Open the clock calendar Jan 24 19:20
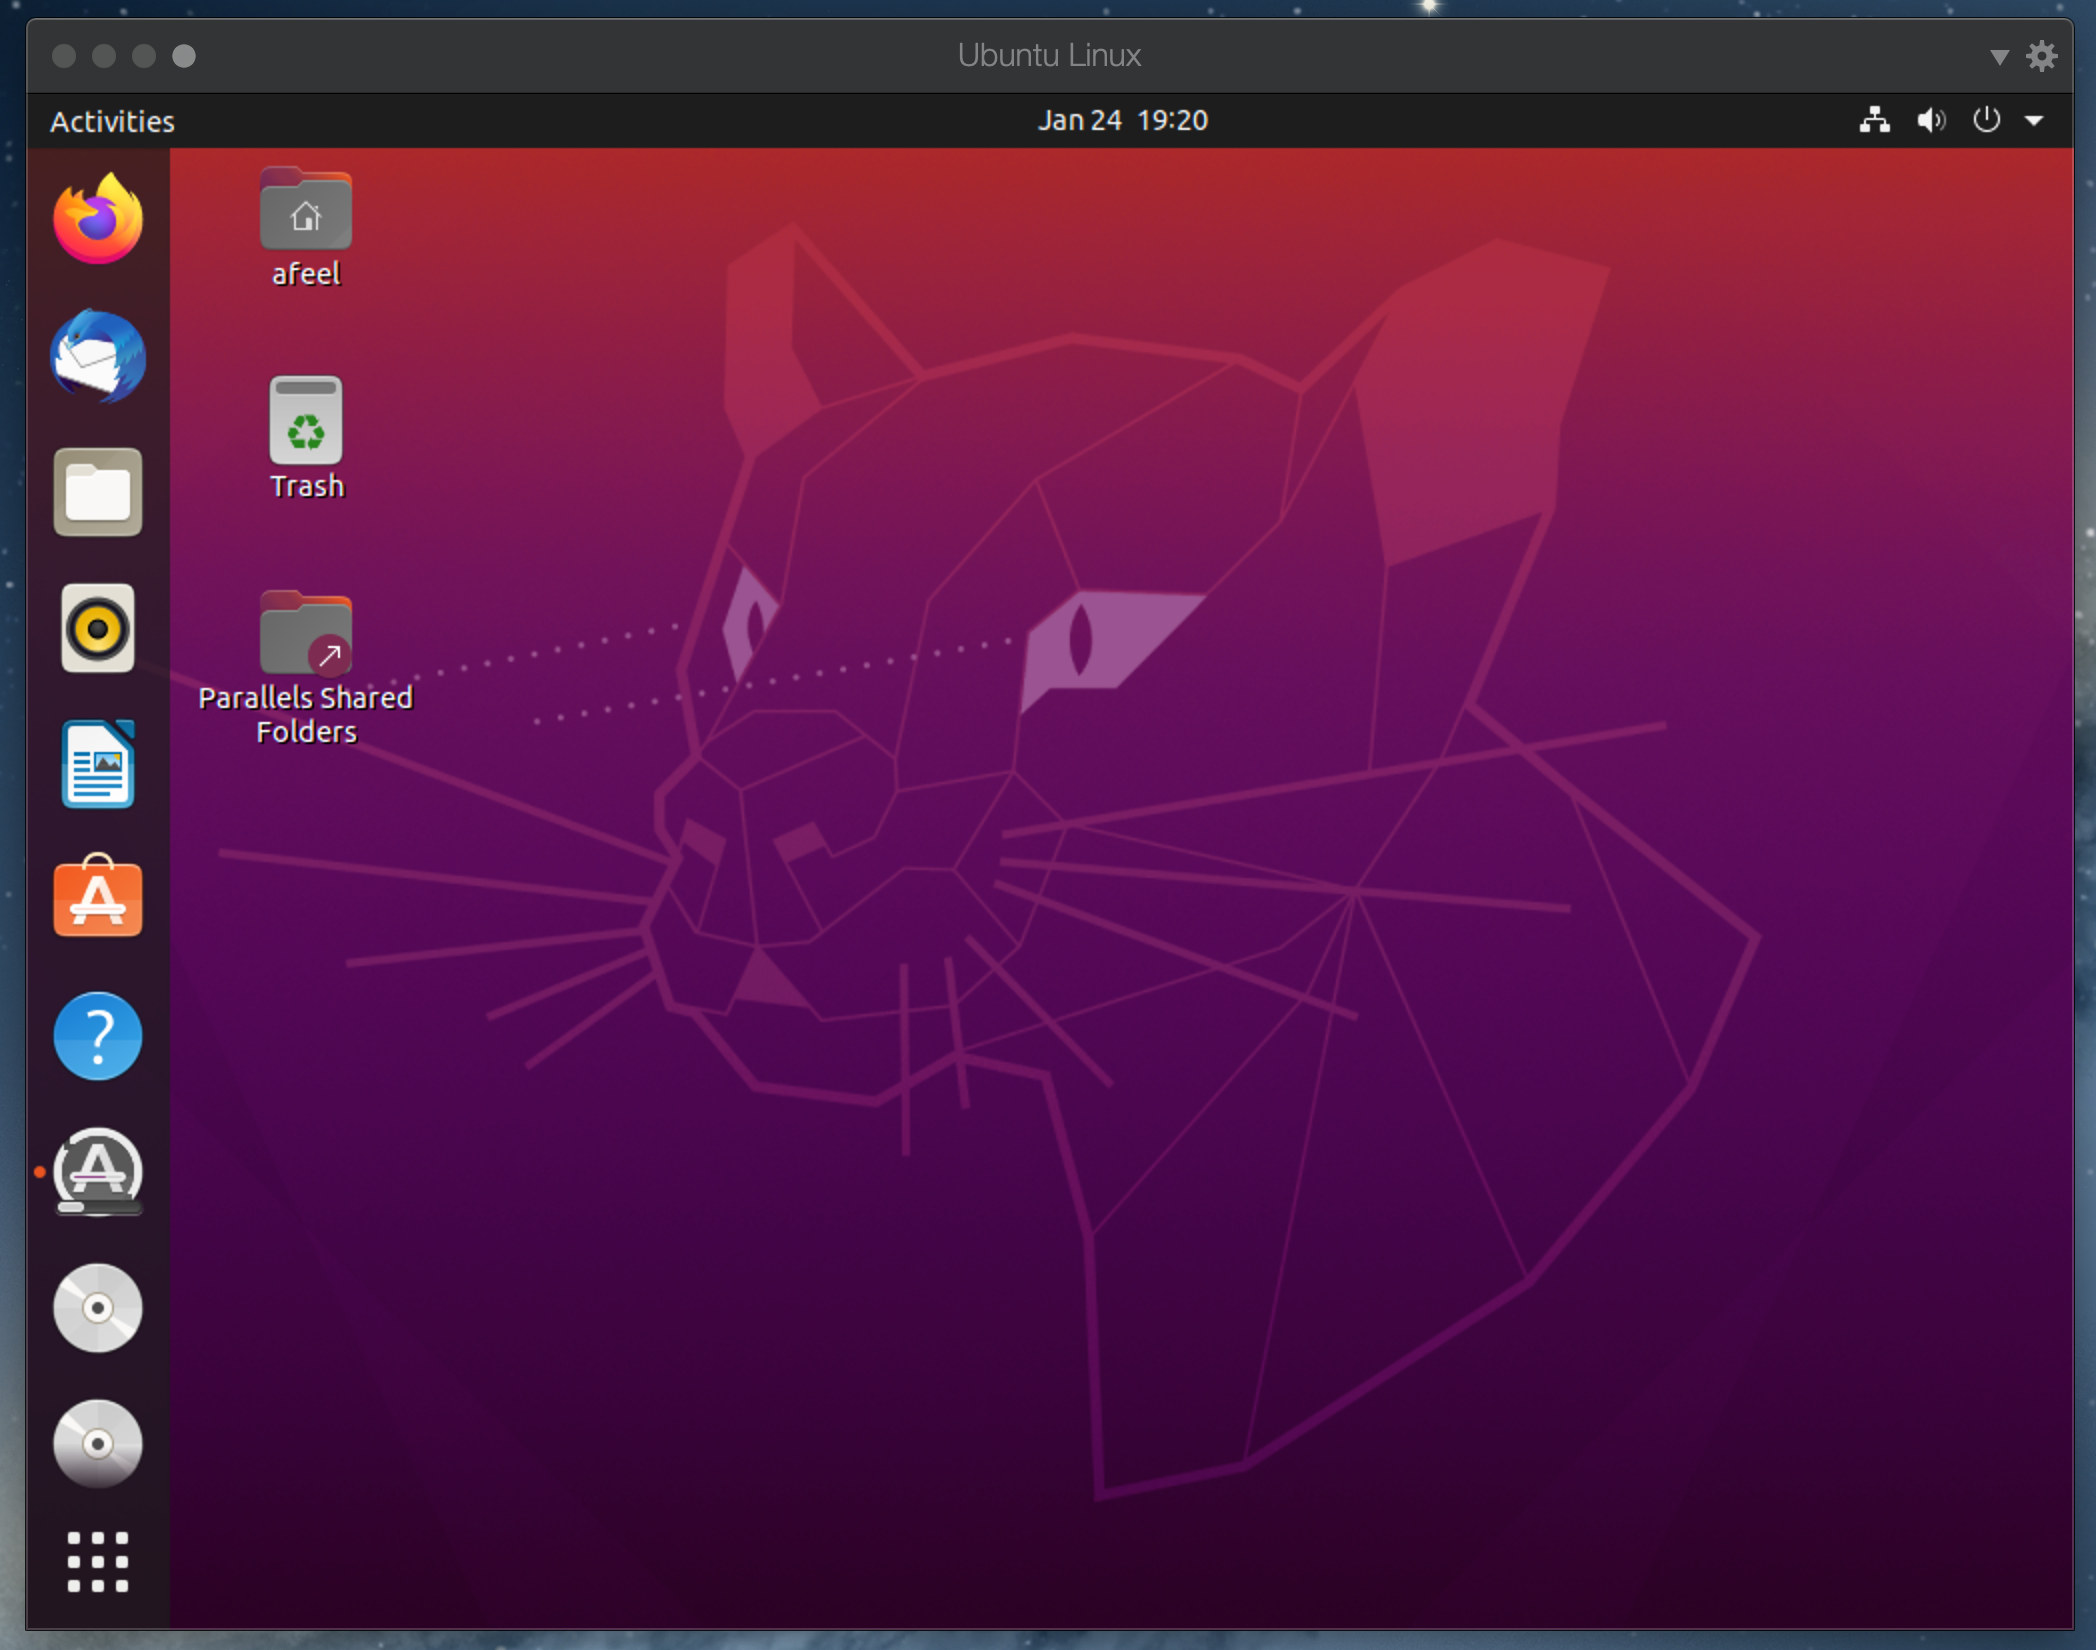 tap(1122, 120)
